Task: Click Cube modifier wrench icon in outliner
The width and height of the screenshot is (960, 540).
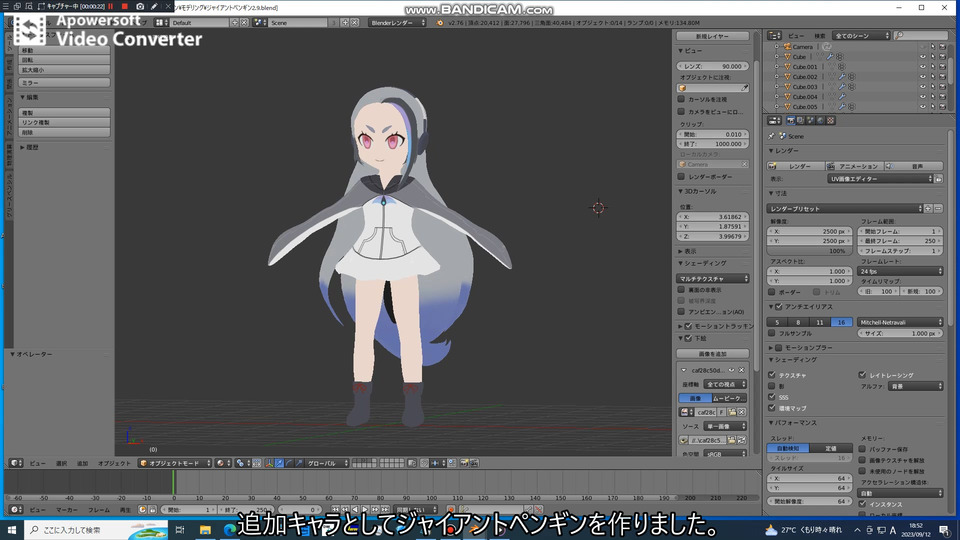Action: [830, 57]
